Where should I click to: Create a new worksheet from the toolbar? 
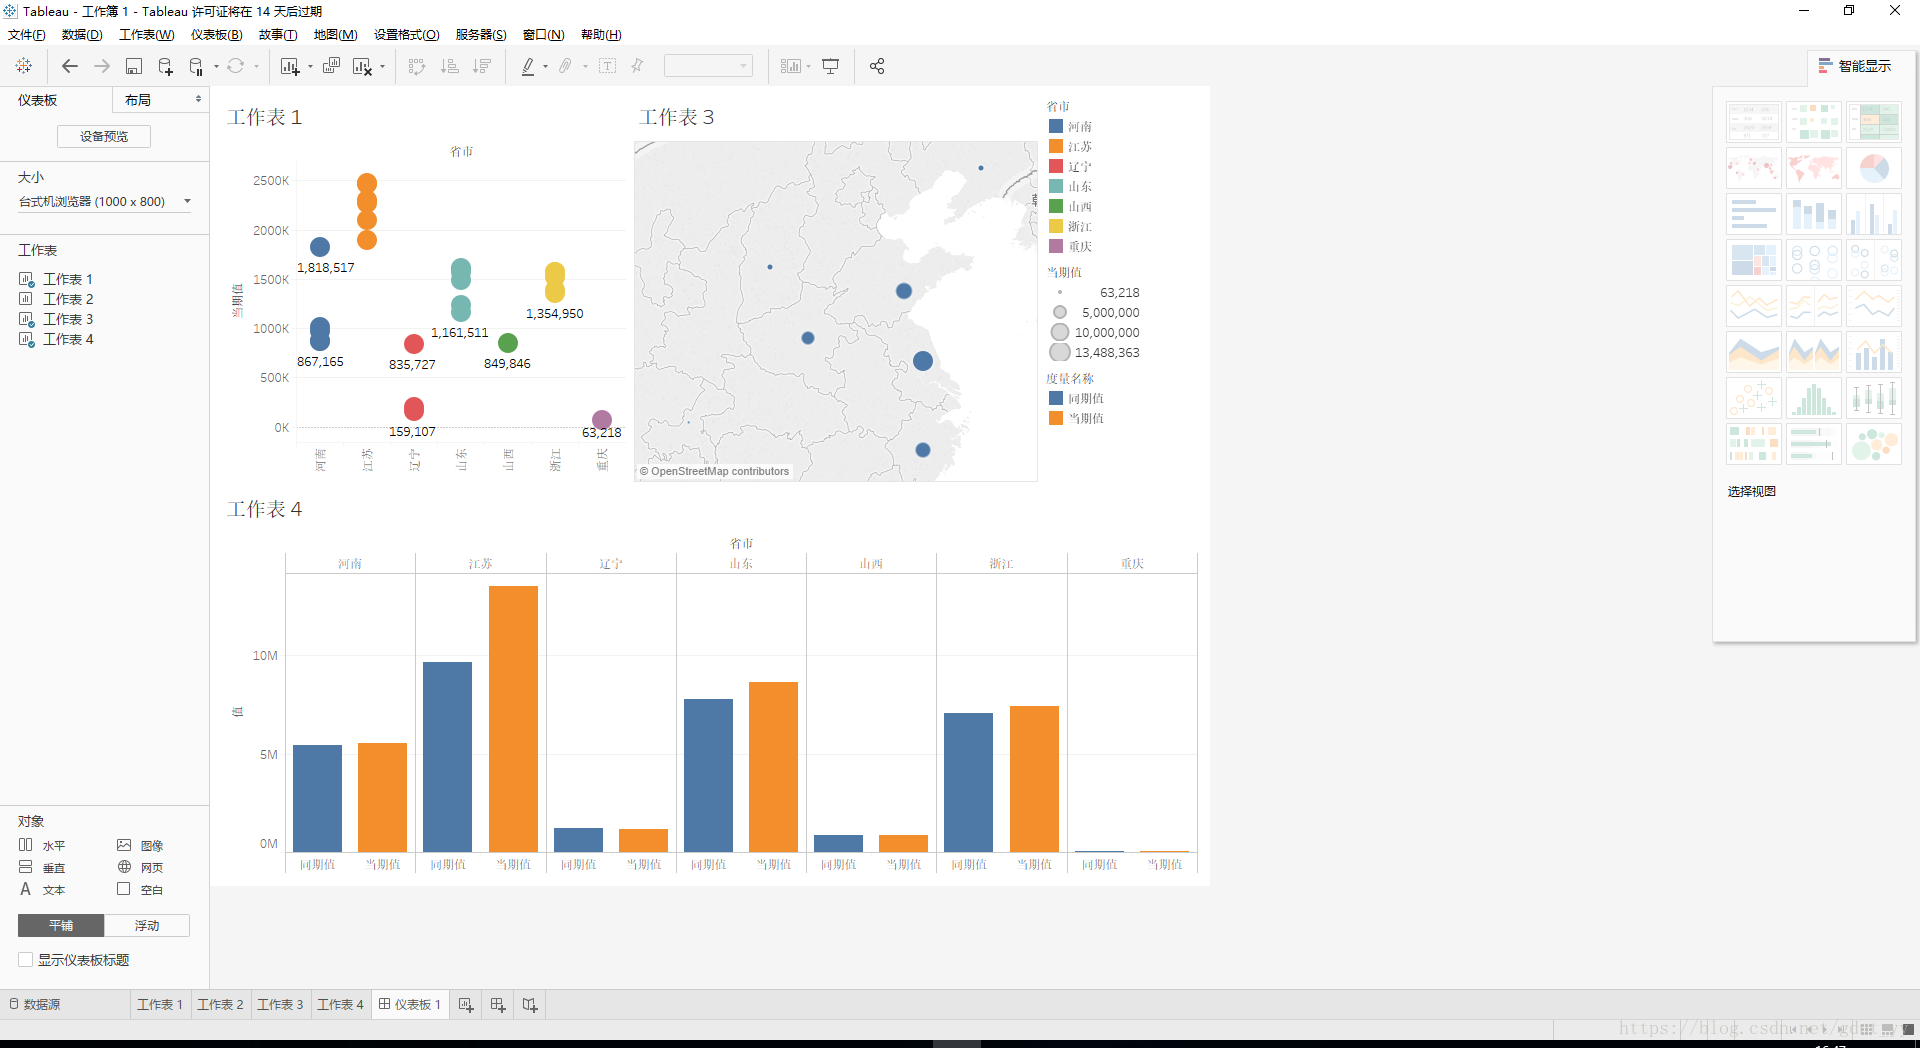pyautogui.click(x=290, y=66)
